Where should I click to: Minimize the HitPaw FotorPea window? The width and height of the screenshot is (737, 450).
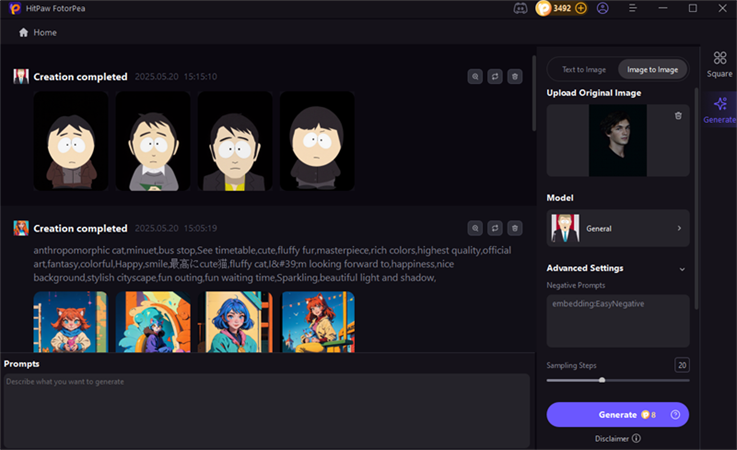tap(663, 8)
